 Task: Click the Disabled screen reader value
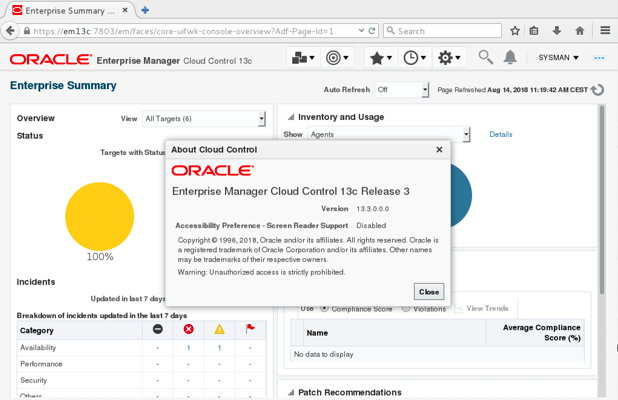(371, 226)
